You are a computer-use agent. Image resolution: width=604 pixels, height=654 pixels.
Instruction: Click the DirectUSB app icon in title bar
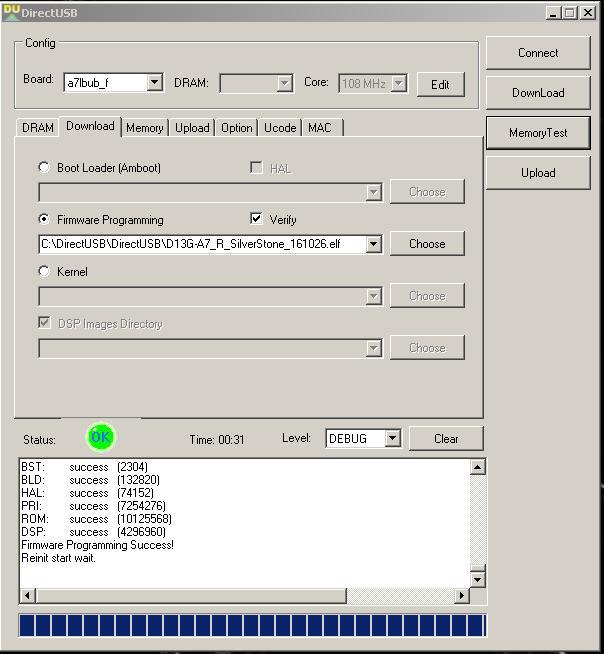click(11, 12)
